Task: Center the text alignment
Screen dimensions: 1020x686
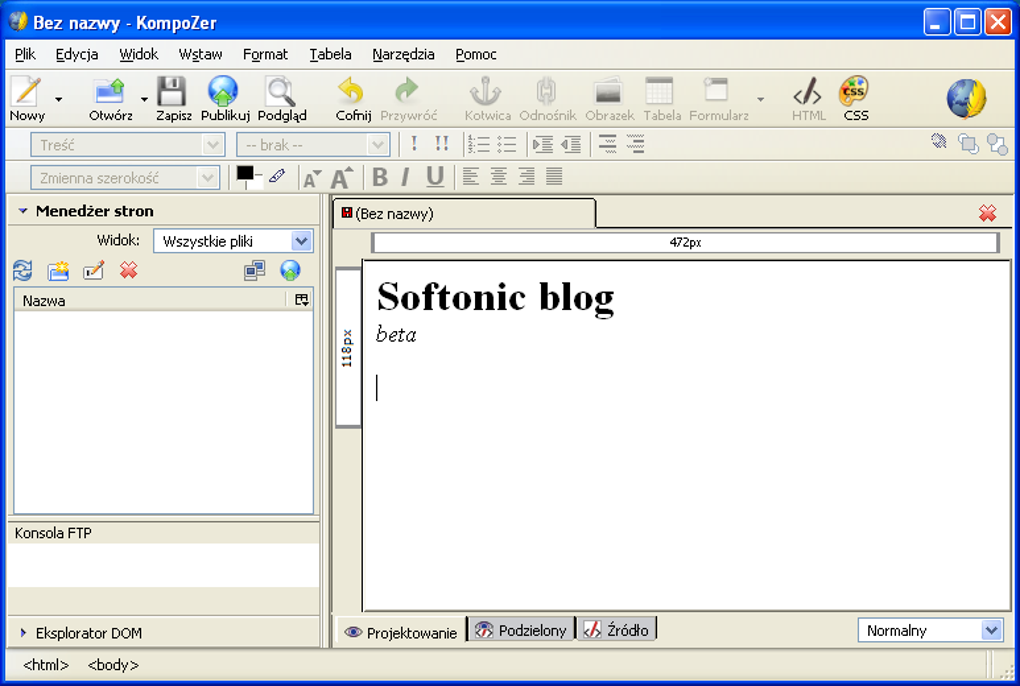Action: (498, 176)
